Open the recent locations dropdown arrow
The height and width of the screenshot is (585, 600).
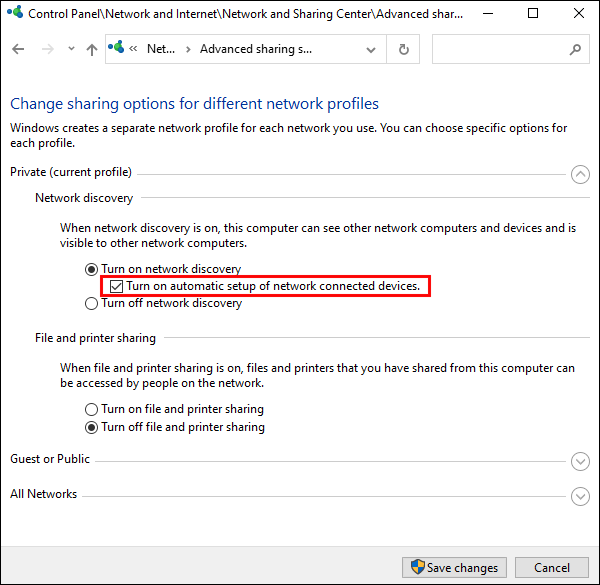tap(71, 49)
